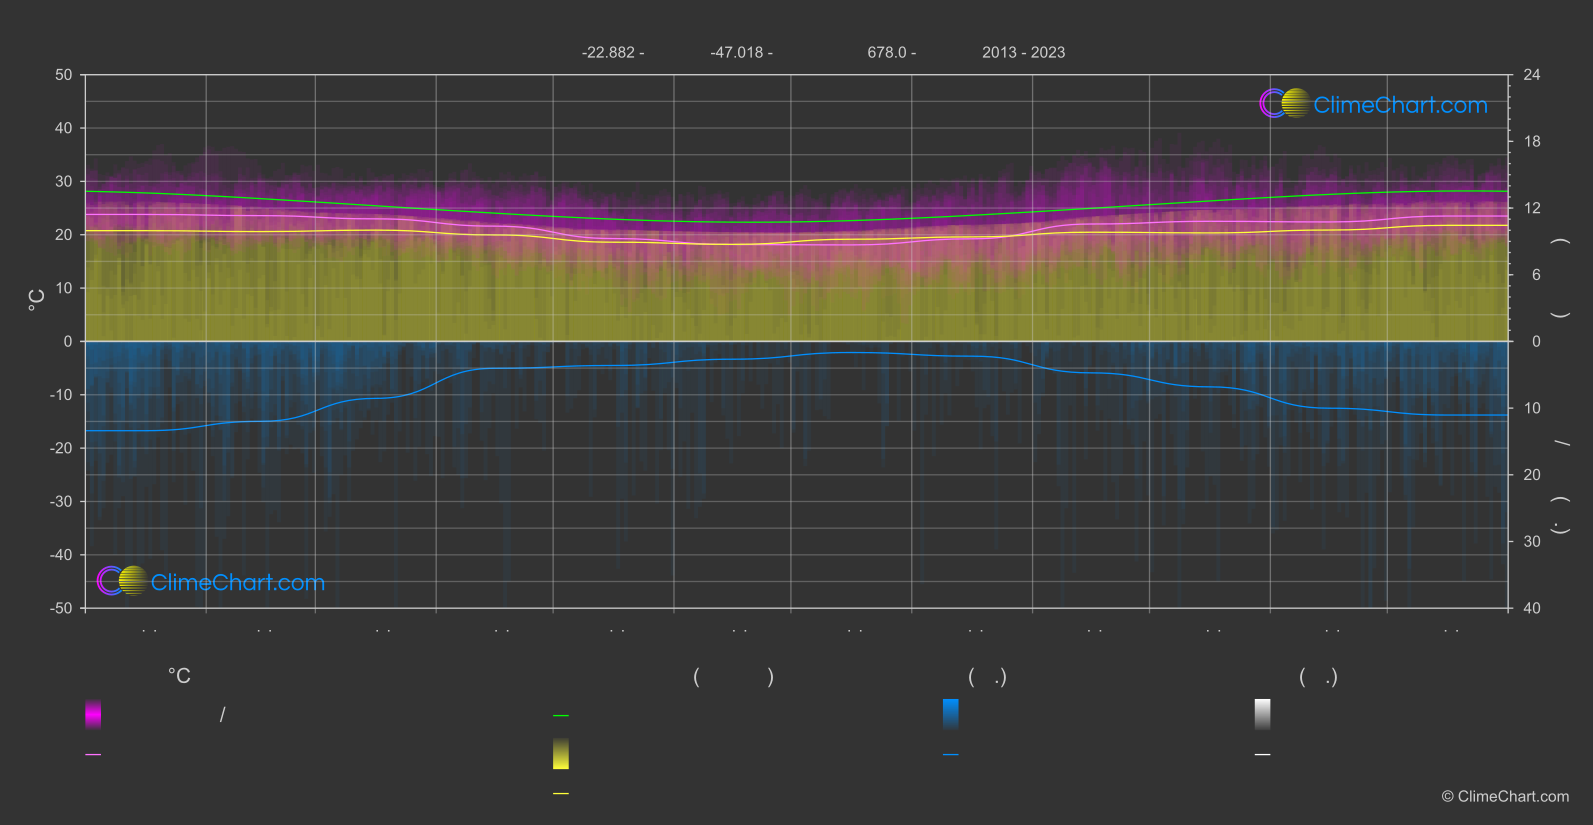The height and width of the screenshot is (825, 1593).
Task: Click the 6 axis tick label
Action: pyautogui.click(x=1536, y=275)
